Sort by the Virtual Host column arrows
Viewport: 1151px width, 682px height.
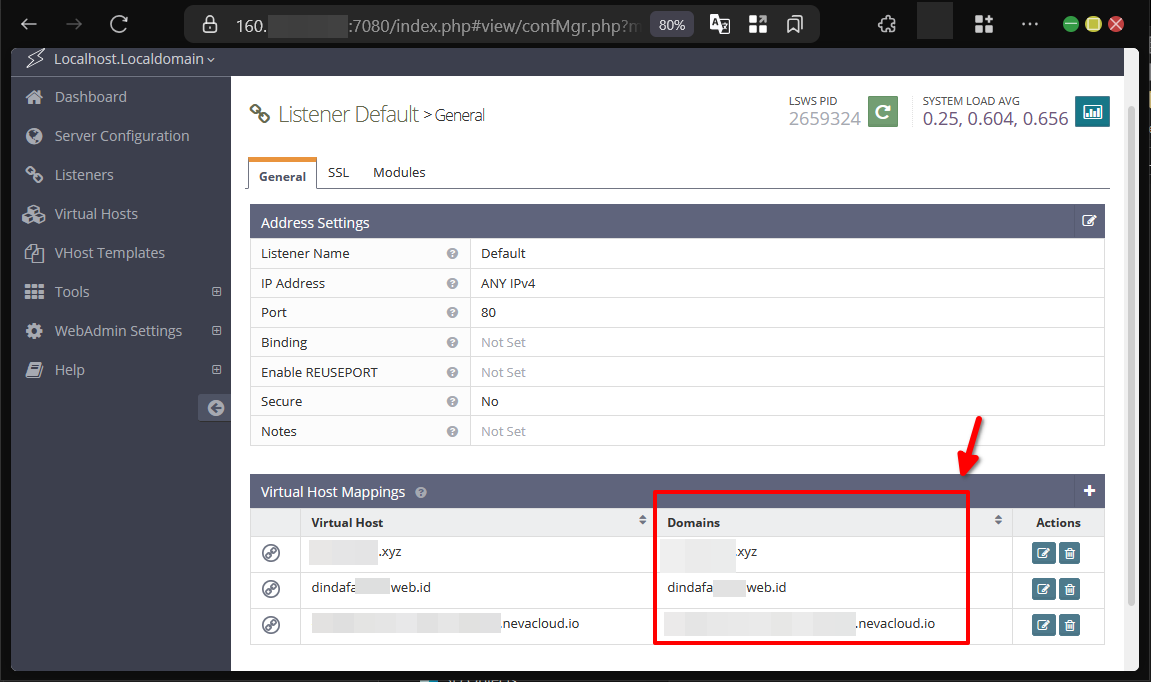coord(642,520)
